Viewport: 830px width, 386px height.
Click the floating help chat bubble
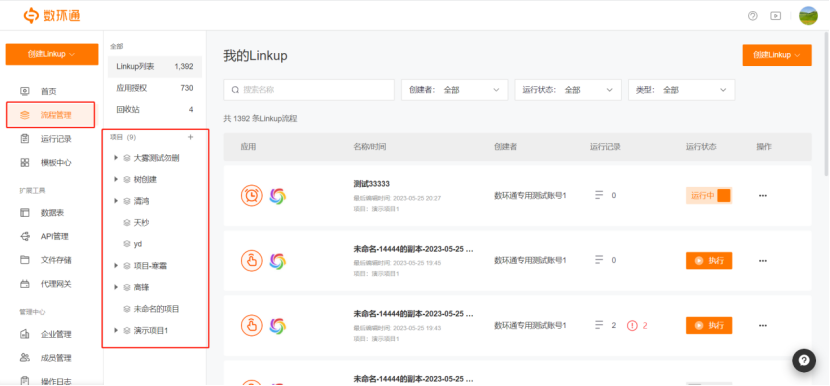(804, 361)
